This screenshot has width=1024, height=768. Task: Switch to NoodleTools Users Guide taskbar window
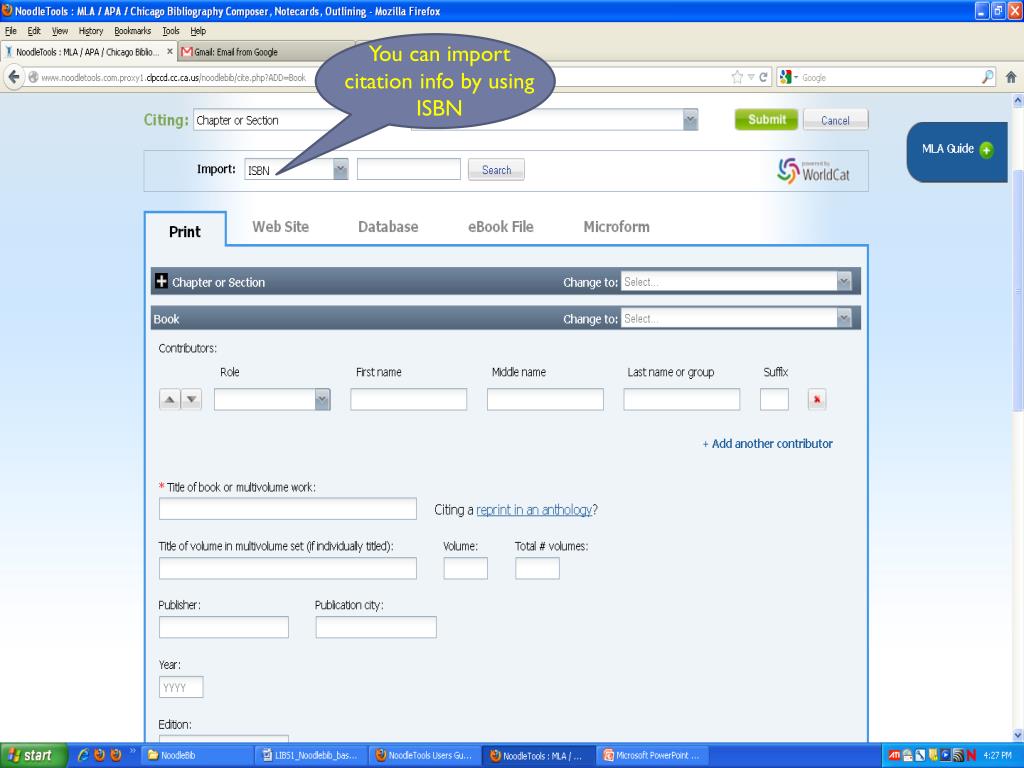pyautogui.click(x=425, y=756)
